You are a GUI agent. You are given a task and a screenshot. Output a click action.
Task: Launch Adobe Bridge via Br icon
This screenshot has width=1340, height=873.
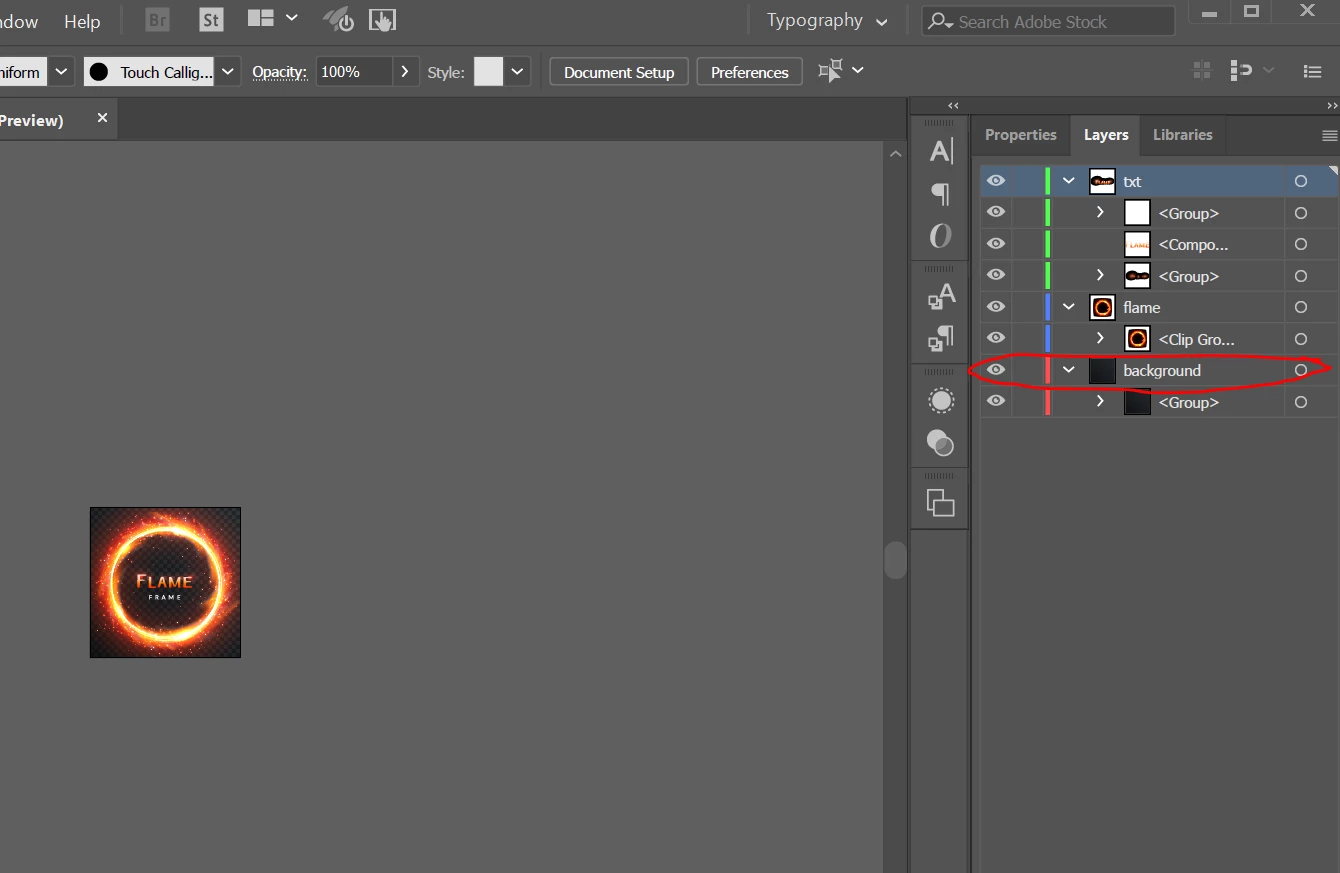tap(157, 19)
